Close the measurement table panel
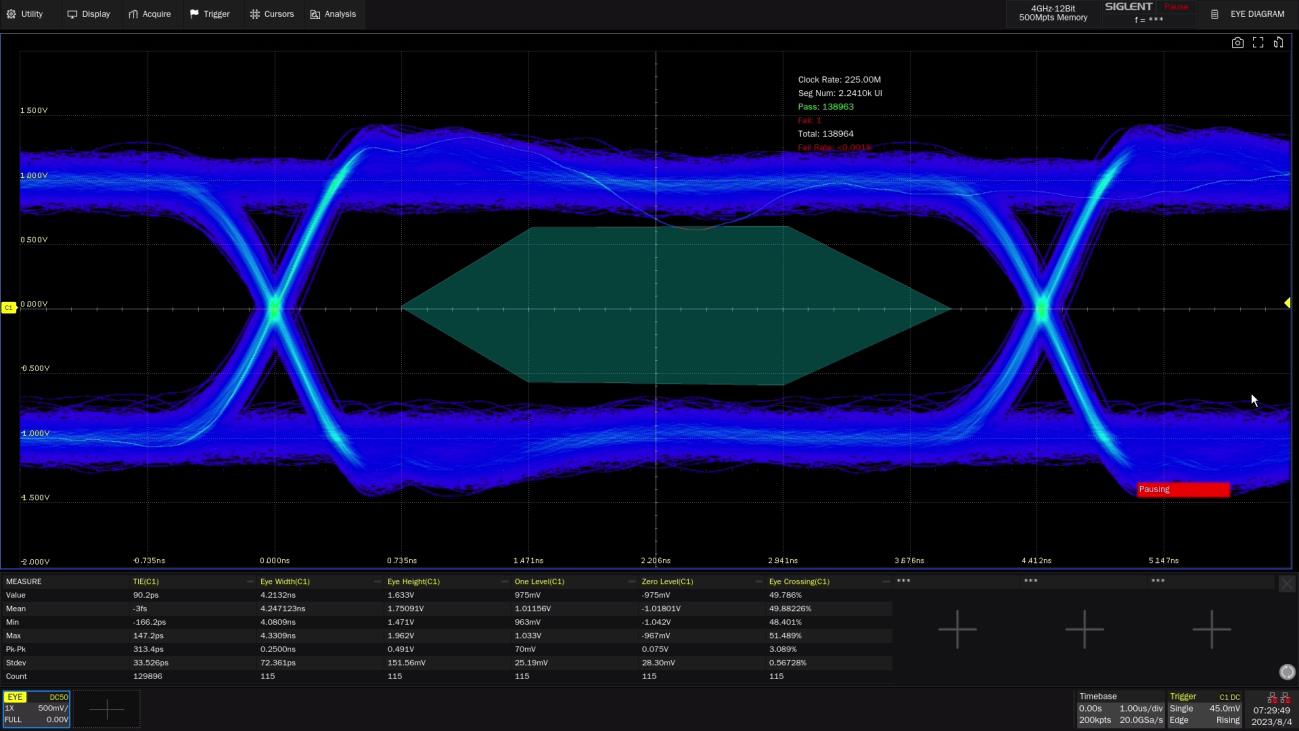 click(1287, 583)
